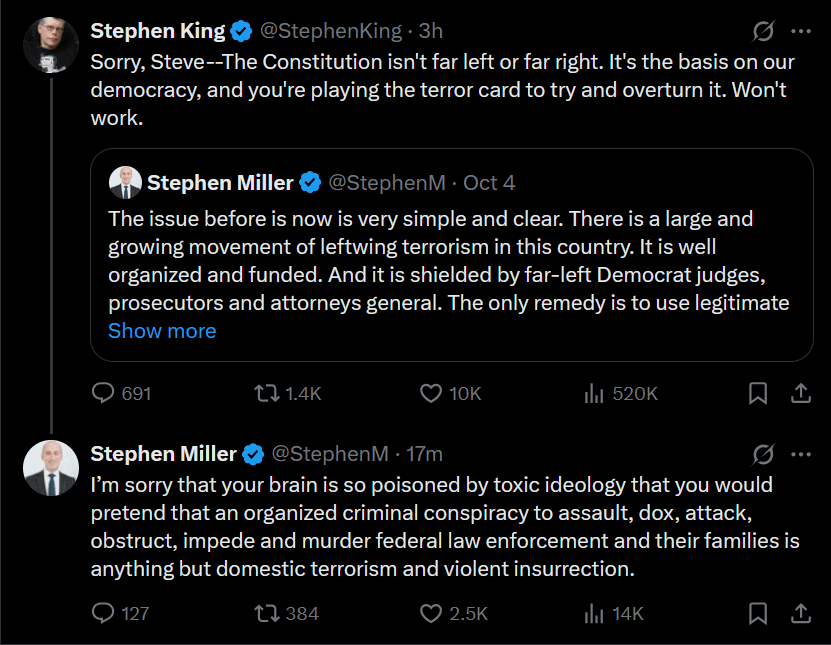Viewport: 831px width, 645px height.
Task: Like Stephen Miller's 17m reply
Action: 431,613
